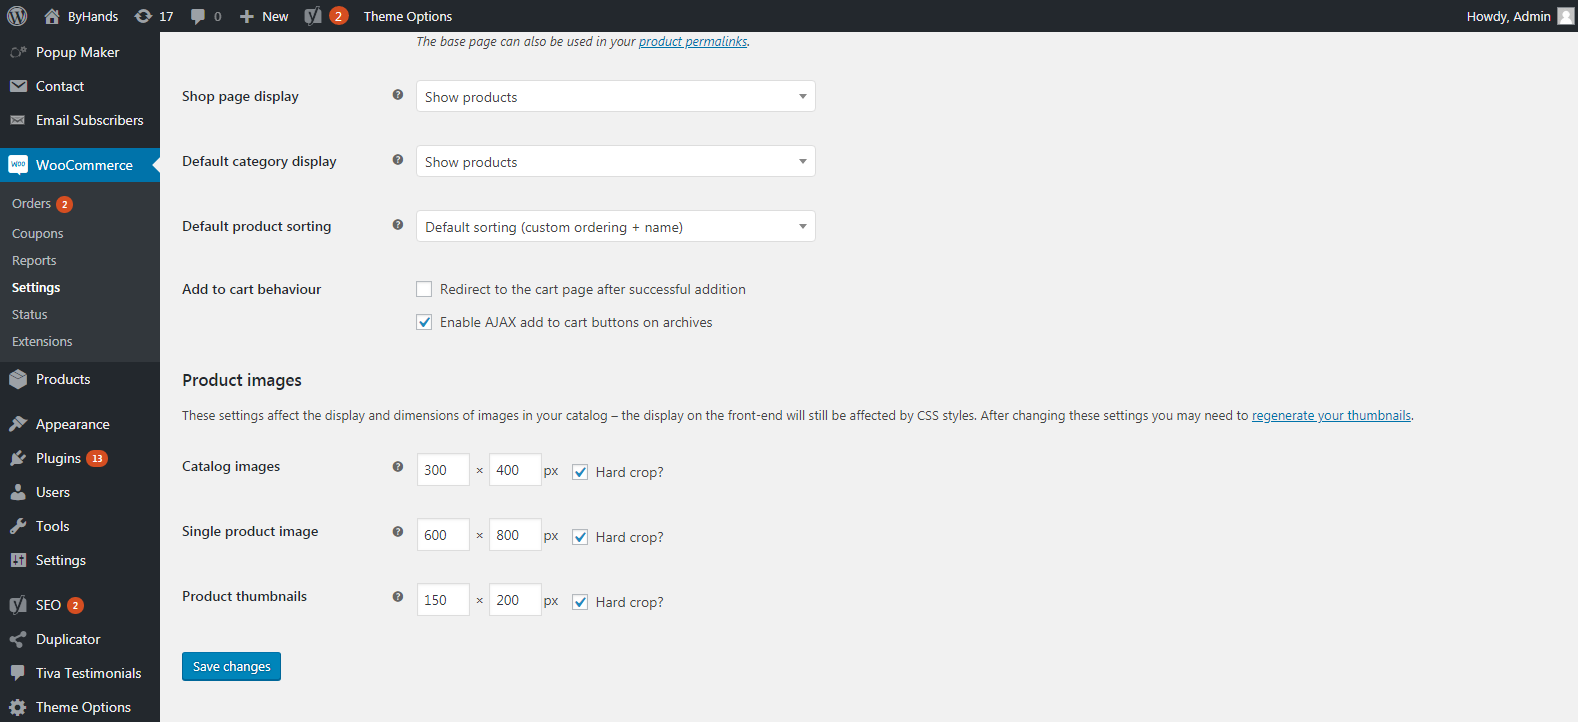1578x722 pixels.
Task: Expand Default category display dropdown
Action: tap(615, 161)
